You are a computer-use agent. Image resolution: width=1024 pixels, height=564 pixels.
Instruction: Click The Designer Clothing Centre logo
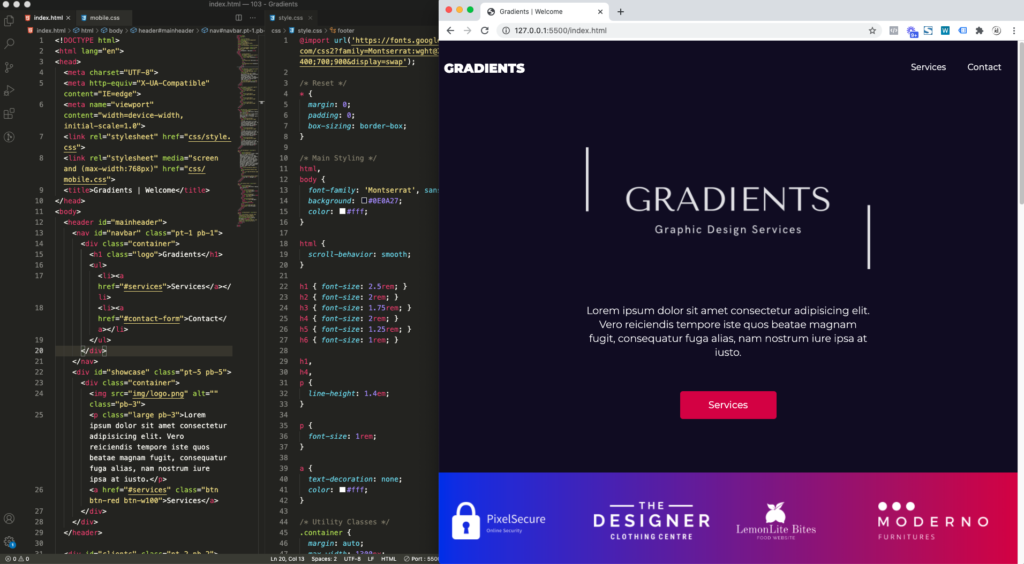(652, 521)
